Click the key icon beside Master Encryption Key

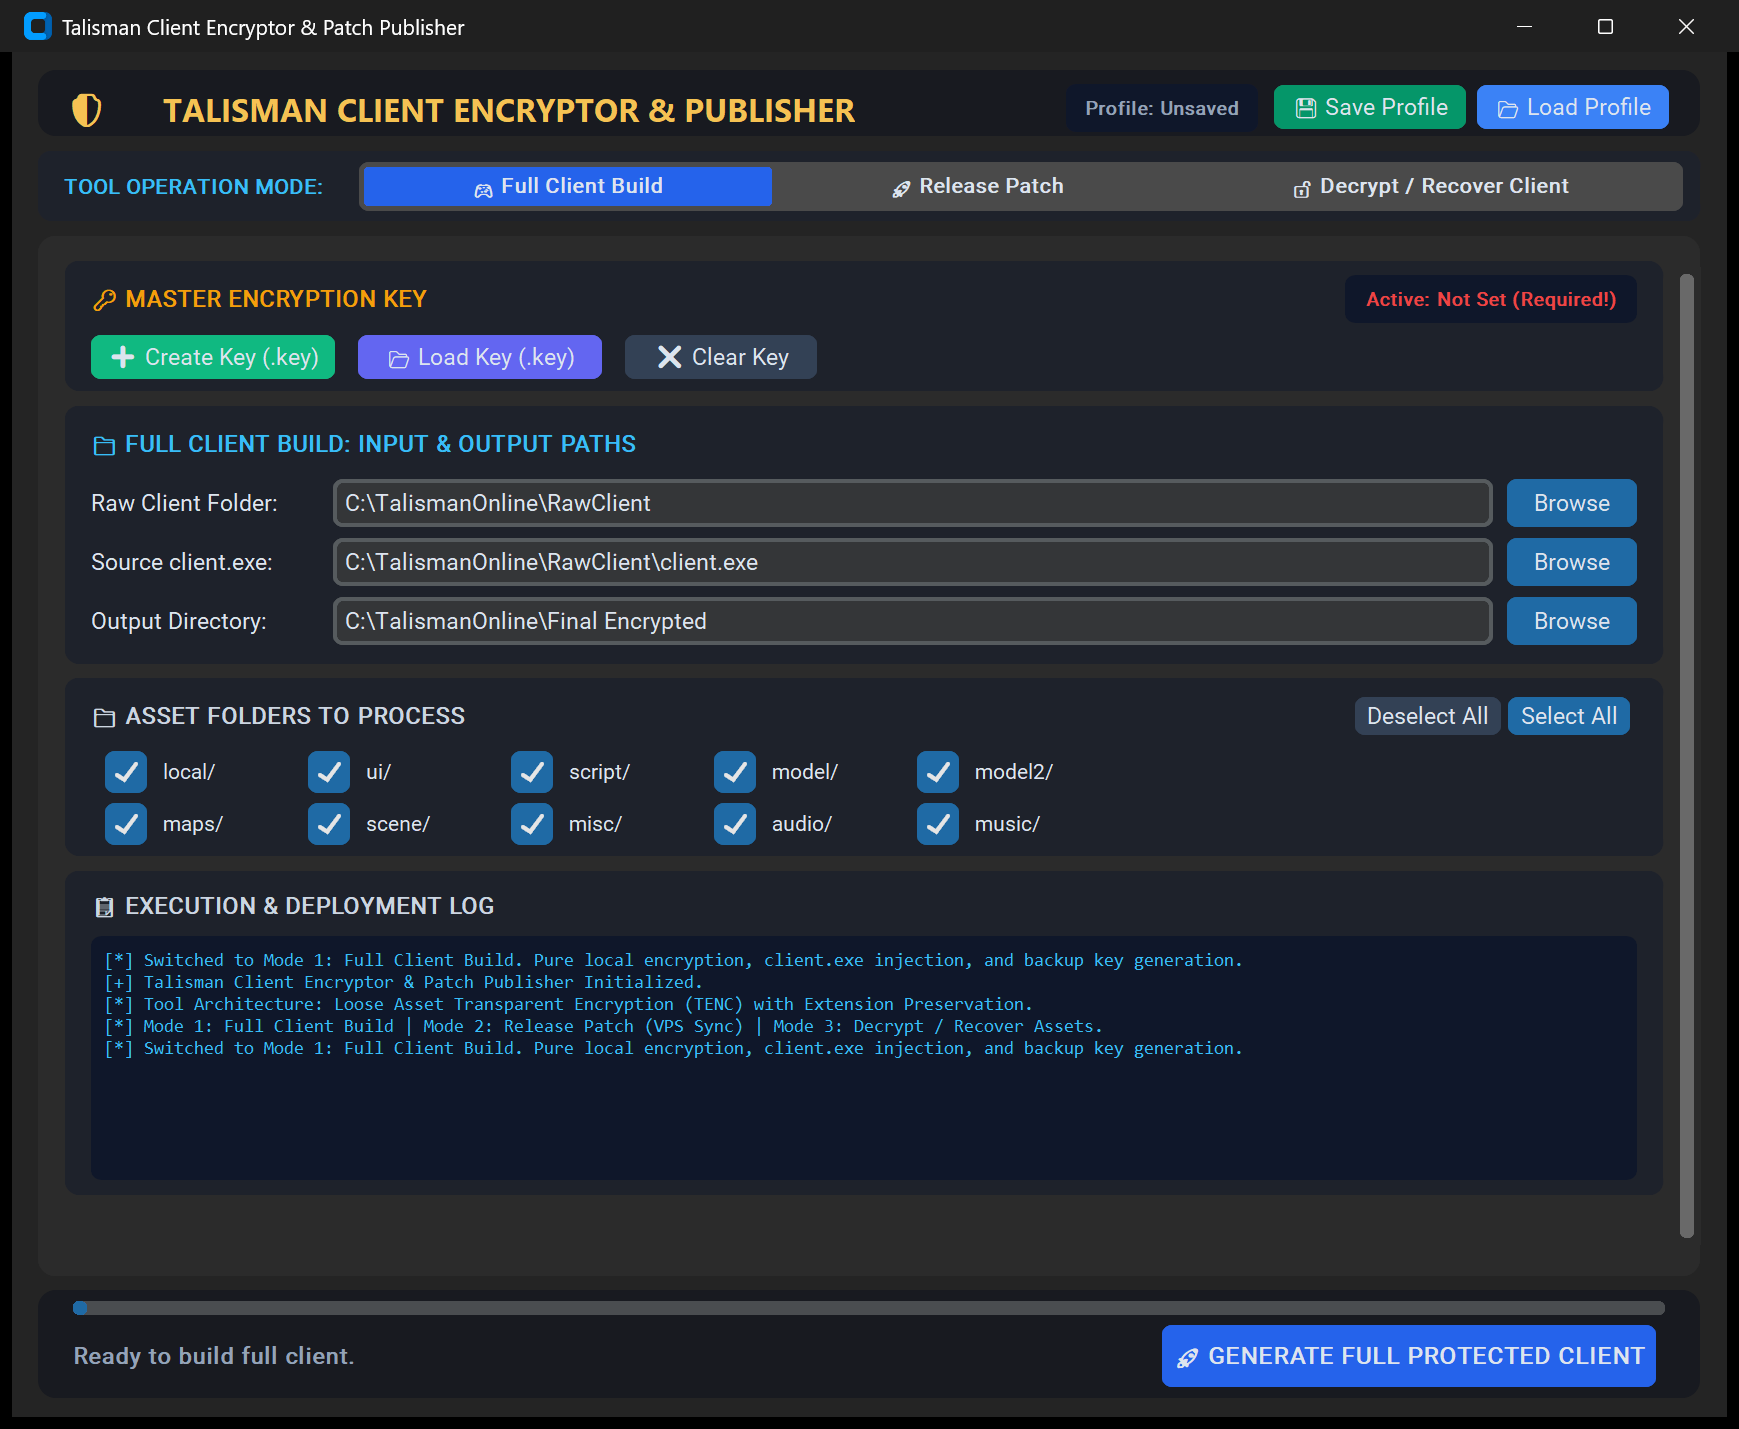(x=104, y=300)
